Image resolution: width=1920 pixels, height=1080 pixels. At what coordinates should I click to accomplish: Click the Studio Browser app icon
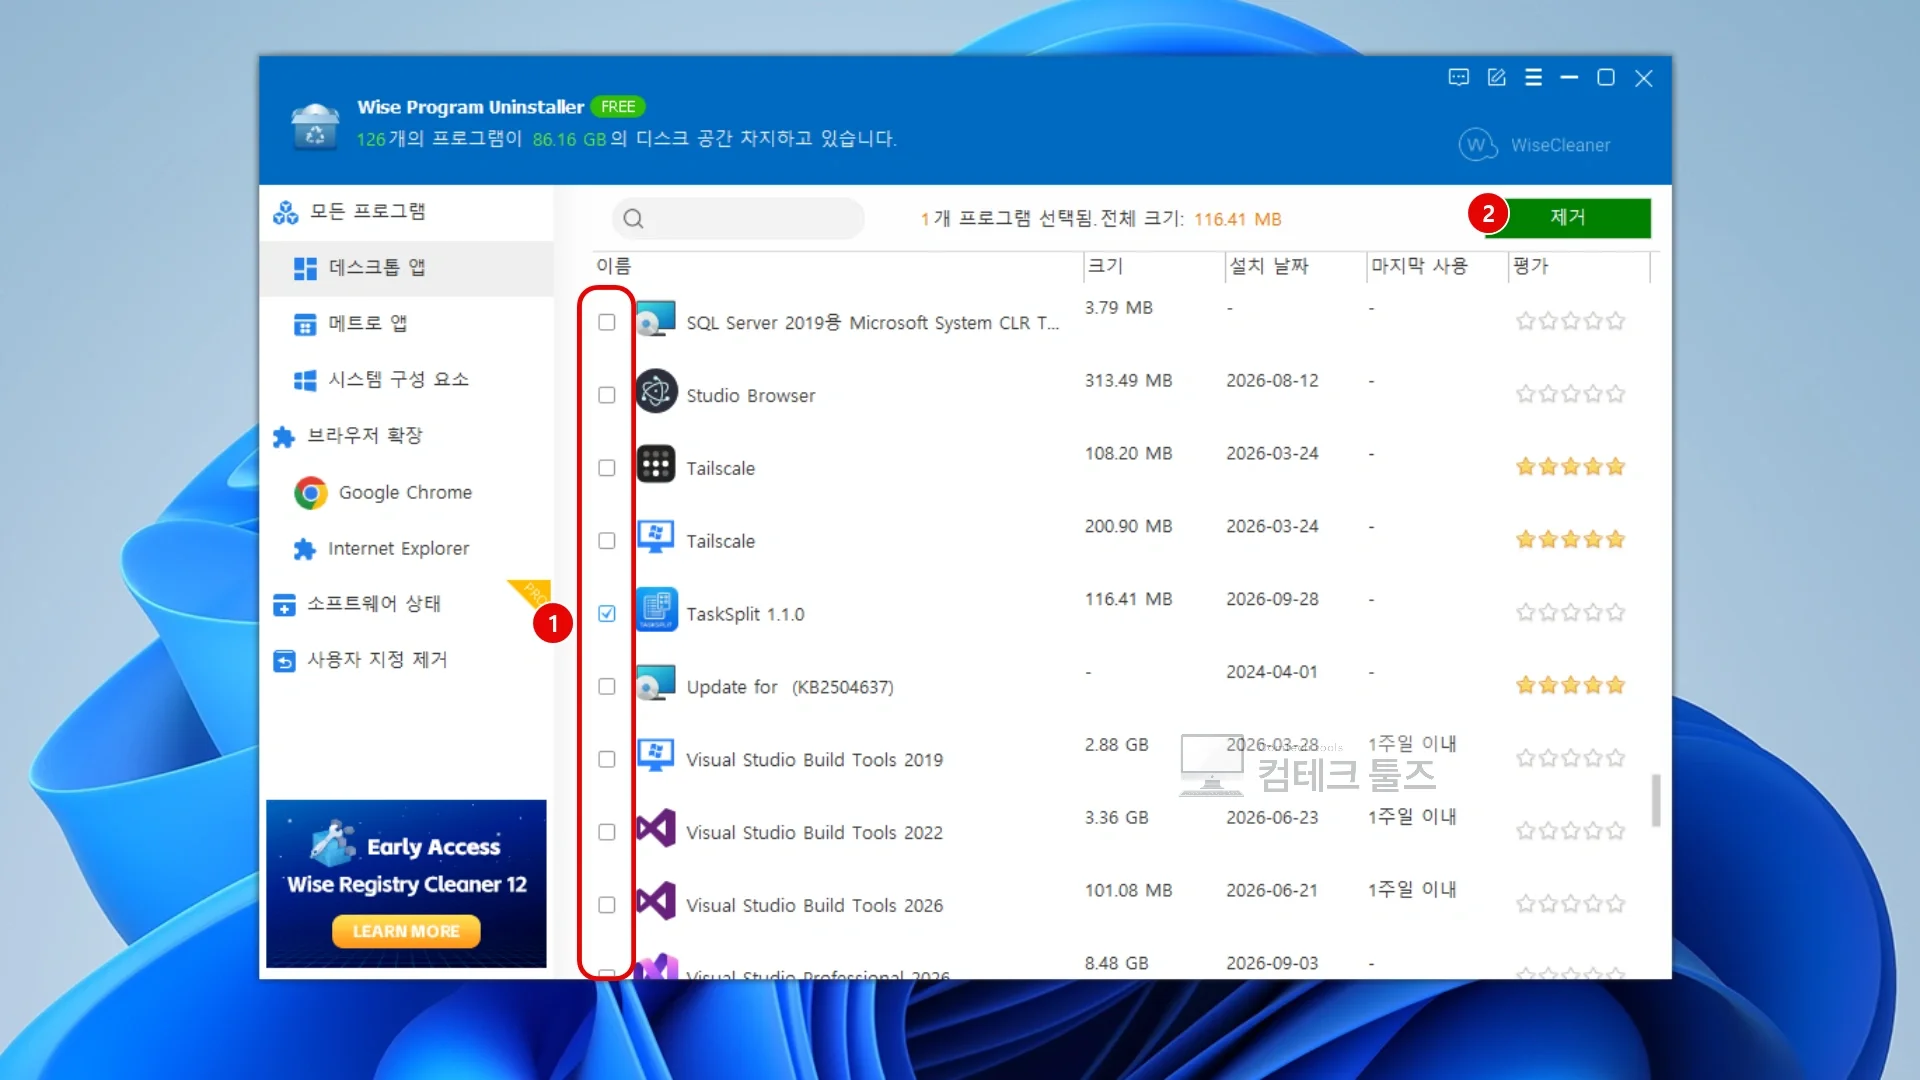pyautogui.click(x=657, y=392)
